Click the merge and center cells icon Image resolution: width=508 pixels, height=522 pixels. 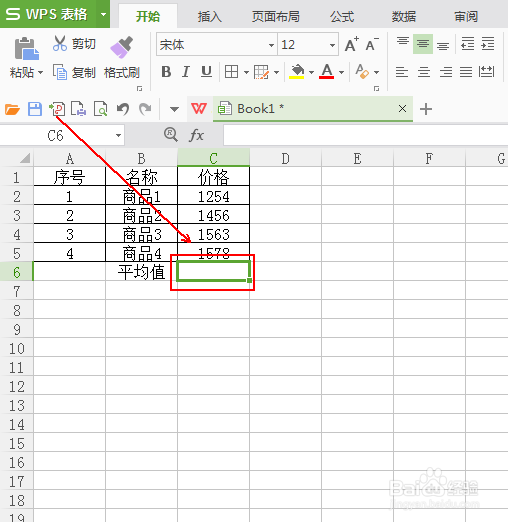(486, 72)
